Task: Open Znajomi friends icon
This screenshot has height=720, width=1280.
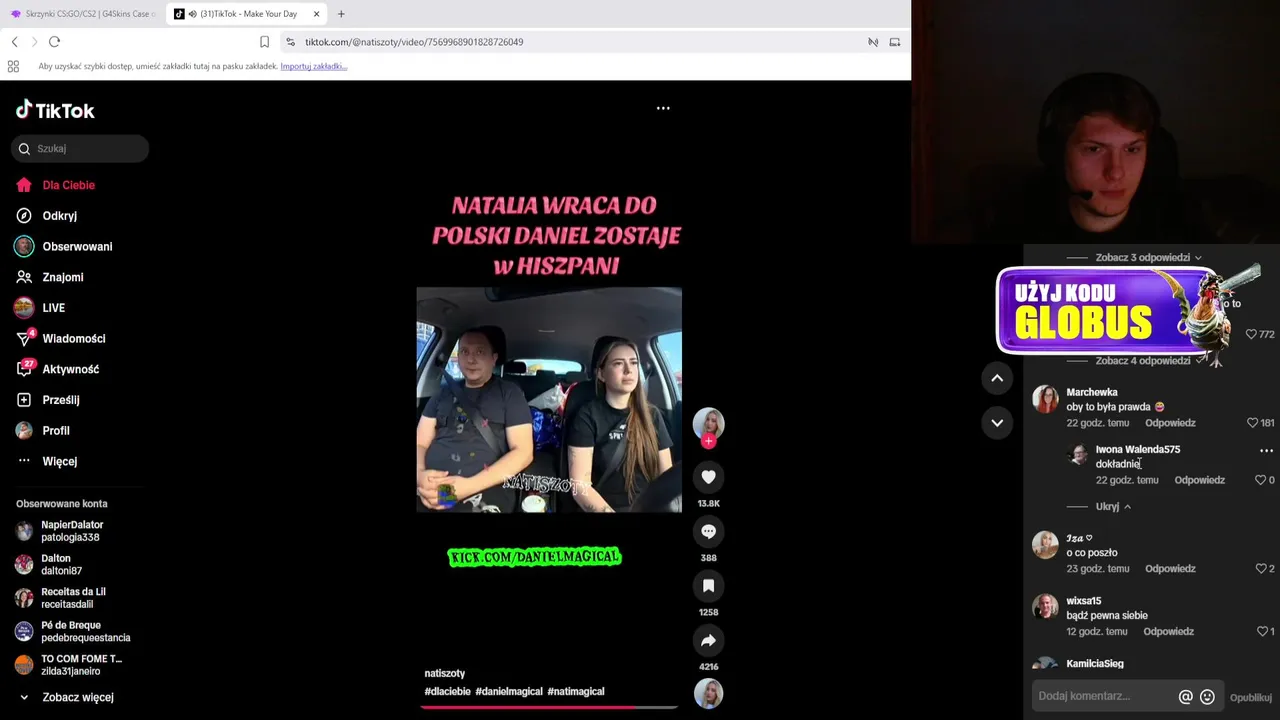Action: click(x=24, y=277)
